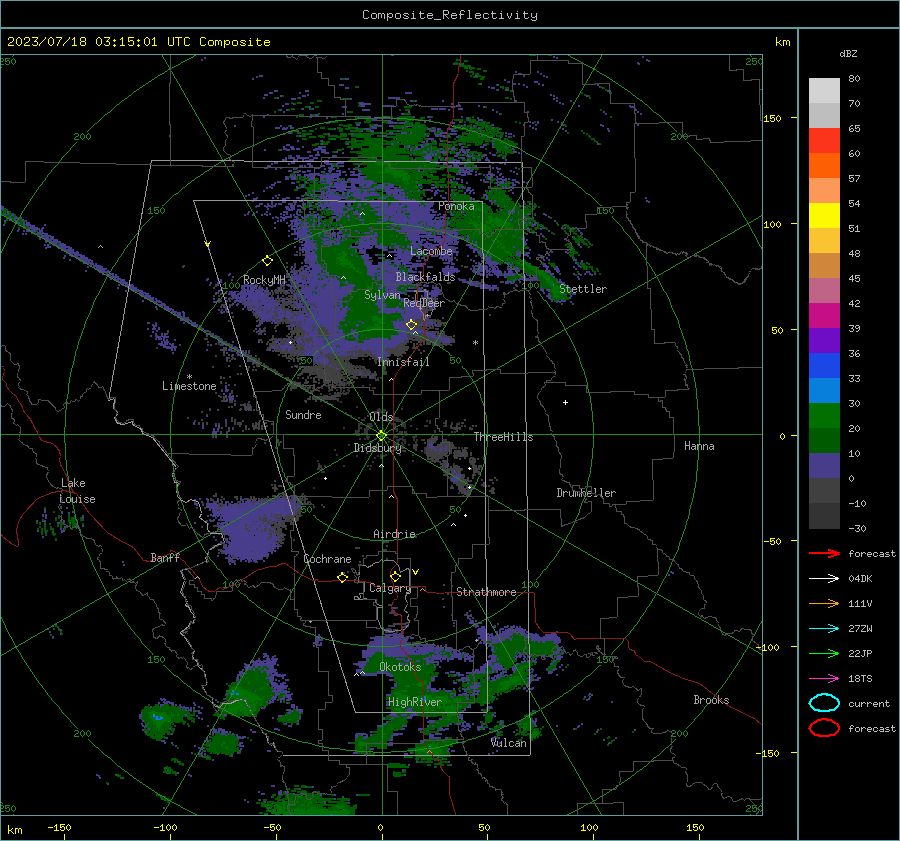Image resolution: width=900 pixels, height=841 pixels.
Task: Click the Composite_Reflectivity title
Action: click(x=449, y=15)
